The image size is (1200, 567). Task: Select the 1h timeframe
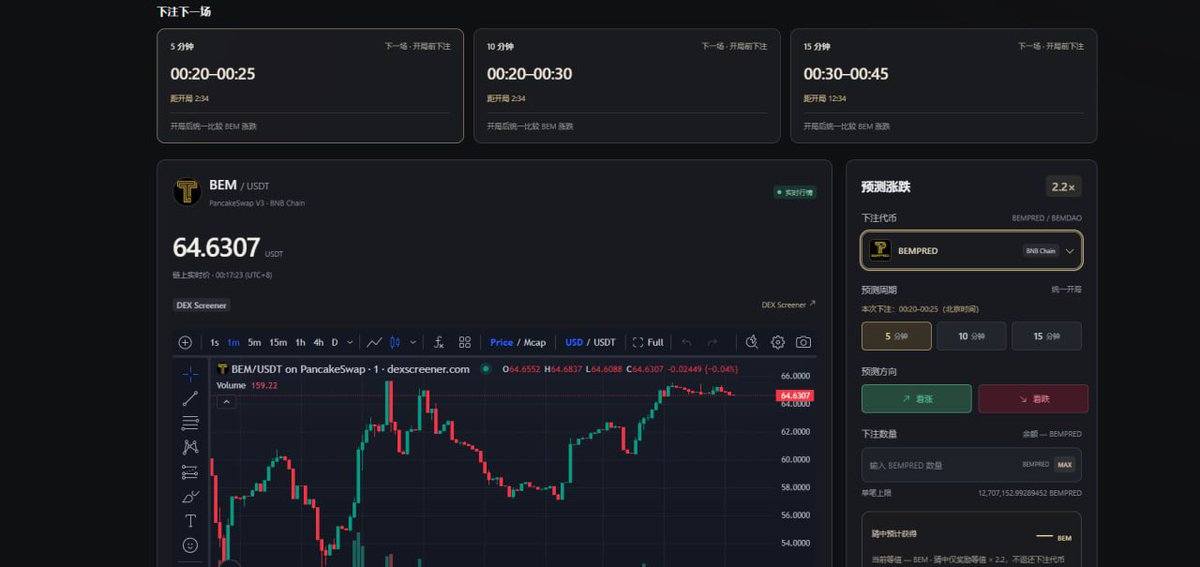coord(300,342)
